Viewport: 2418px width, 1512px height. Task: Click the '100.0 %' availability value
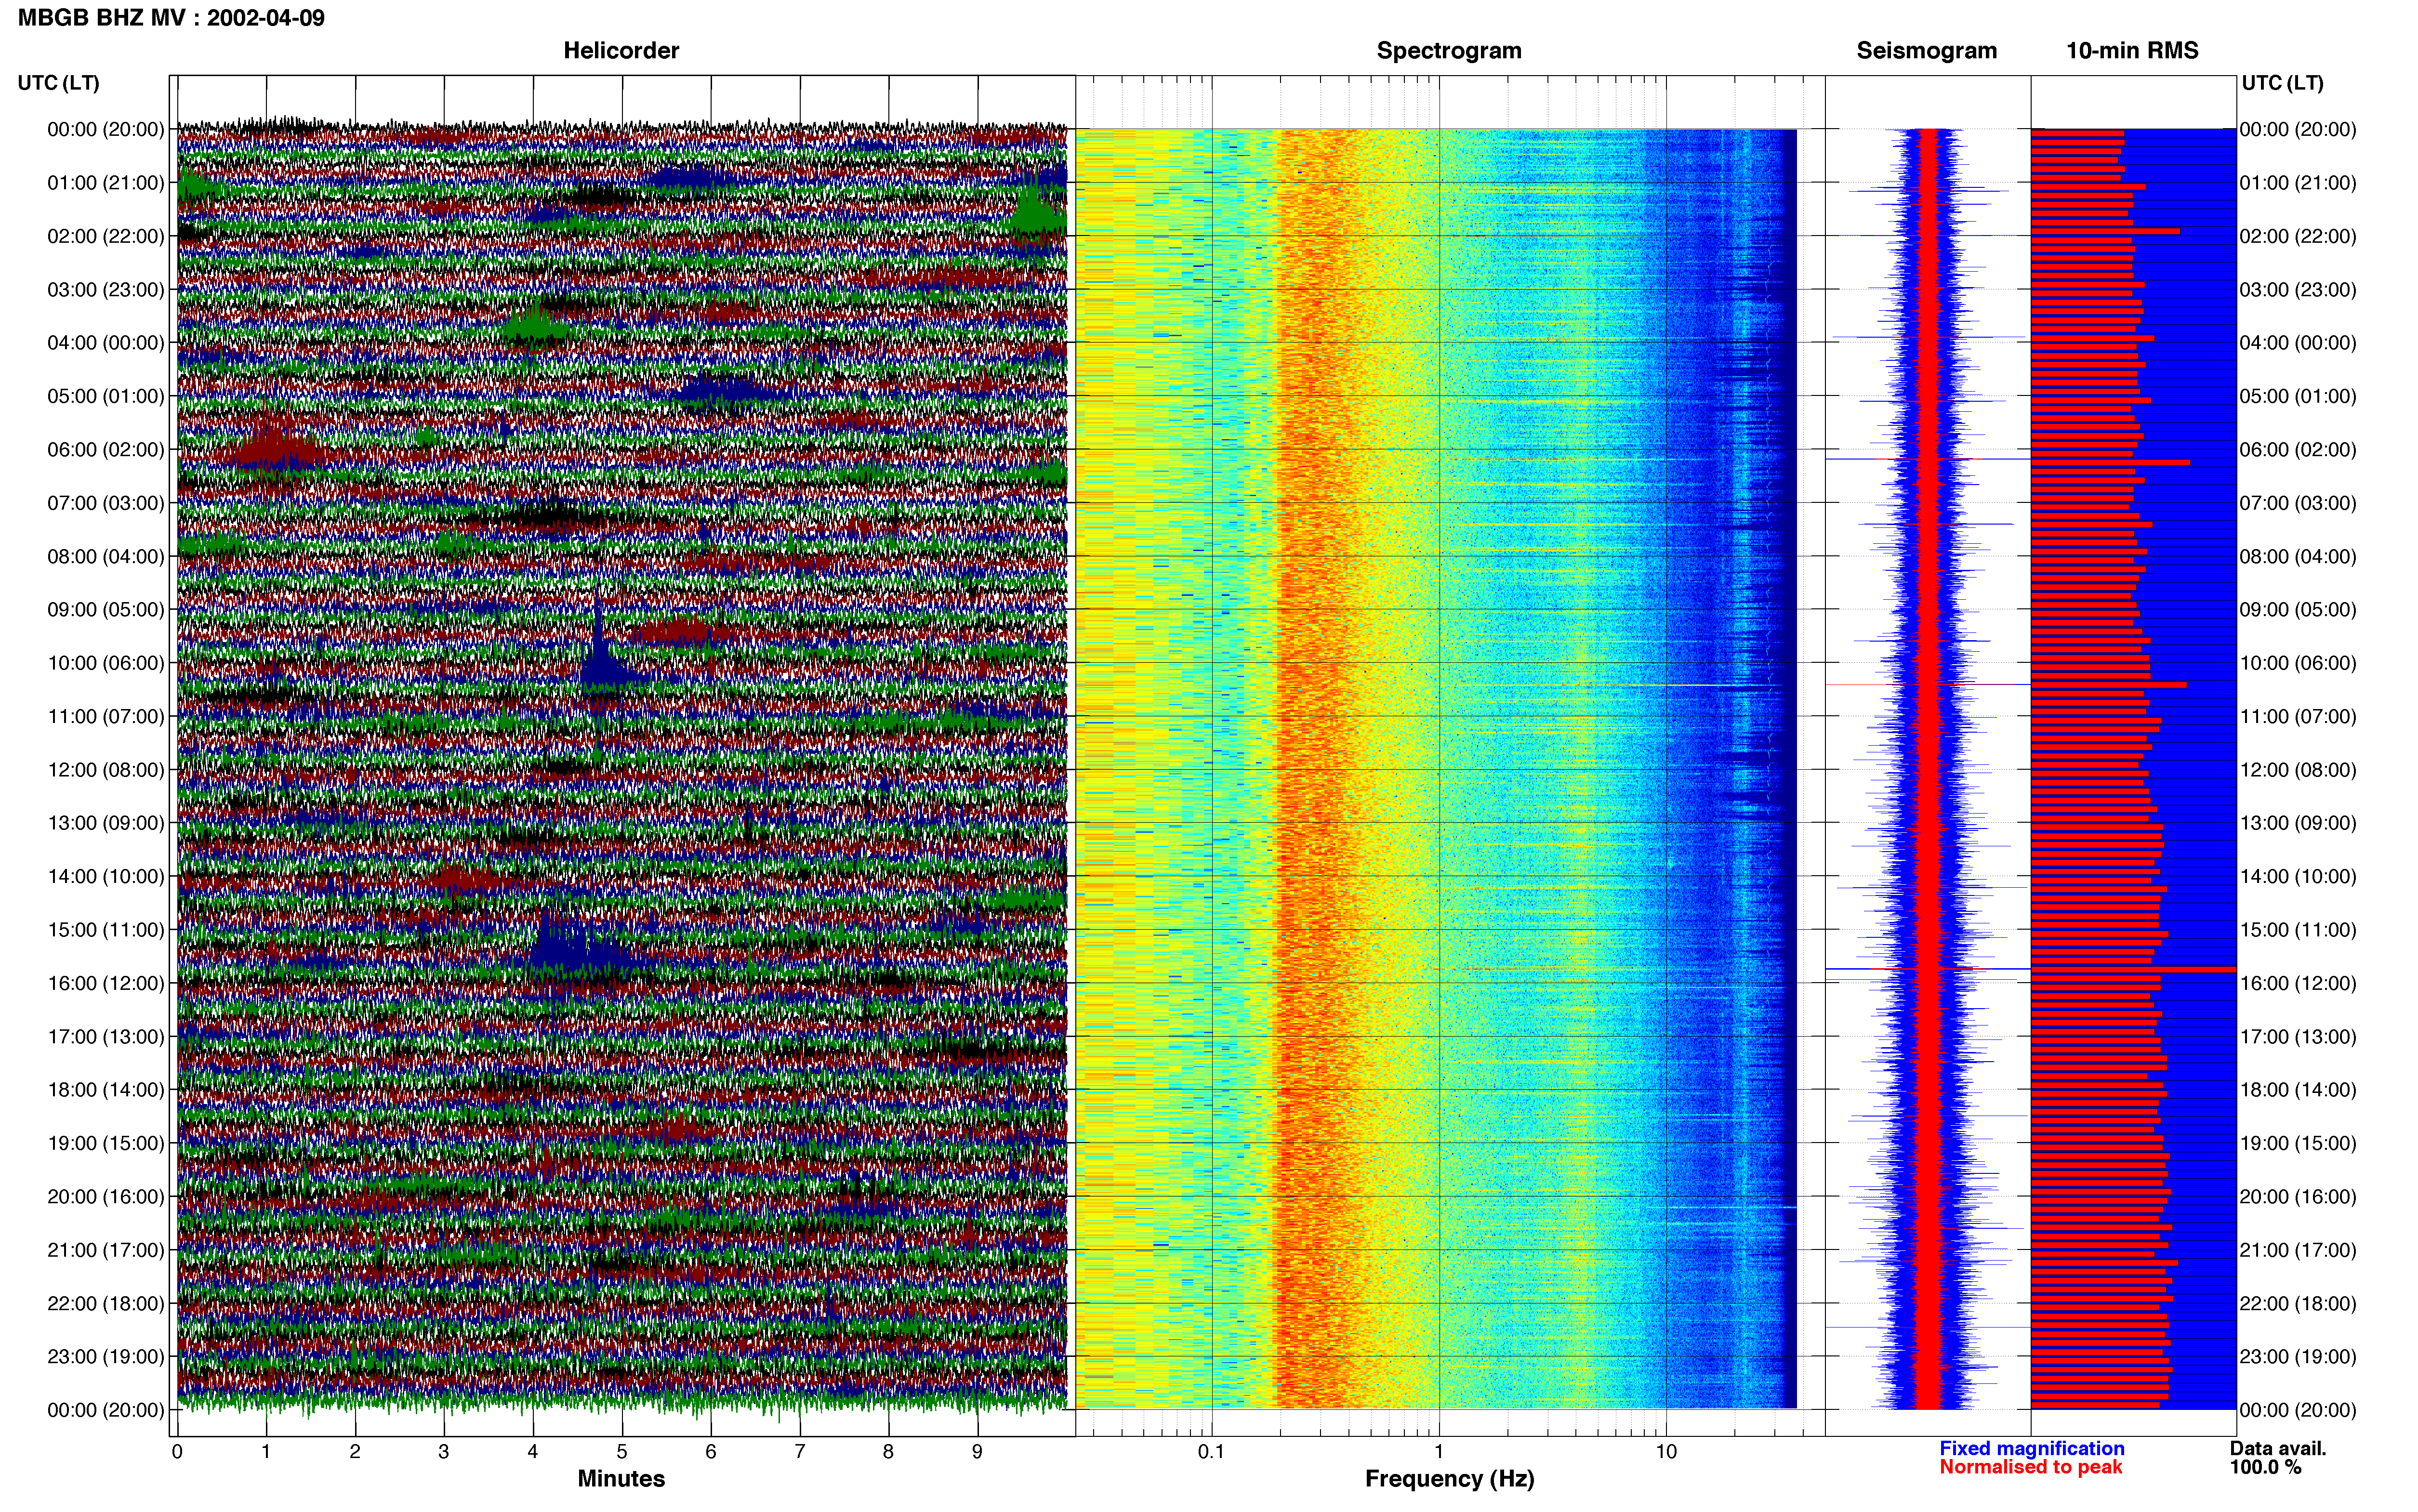pos(2265,1467)
